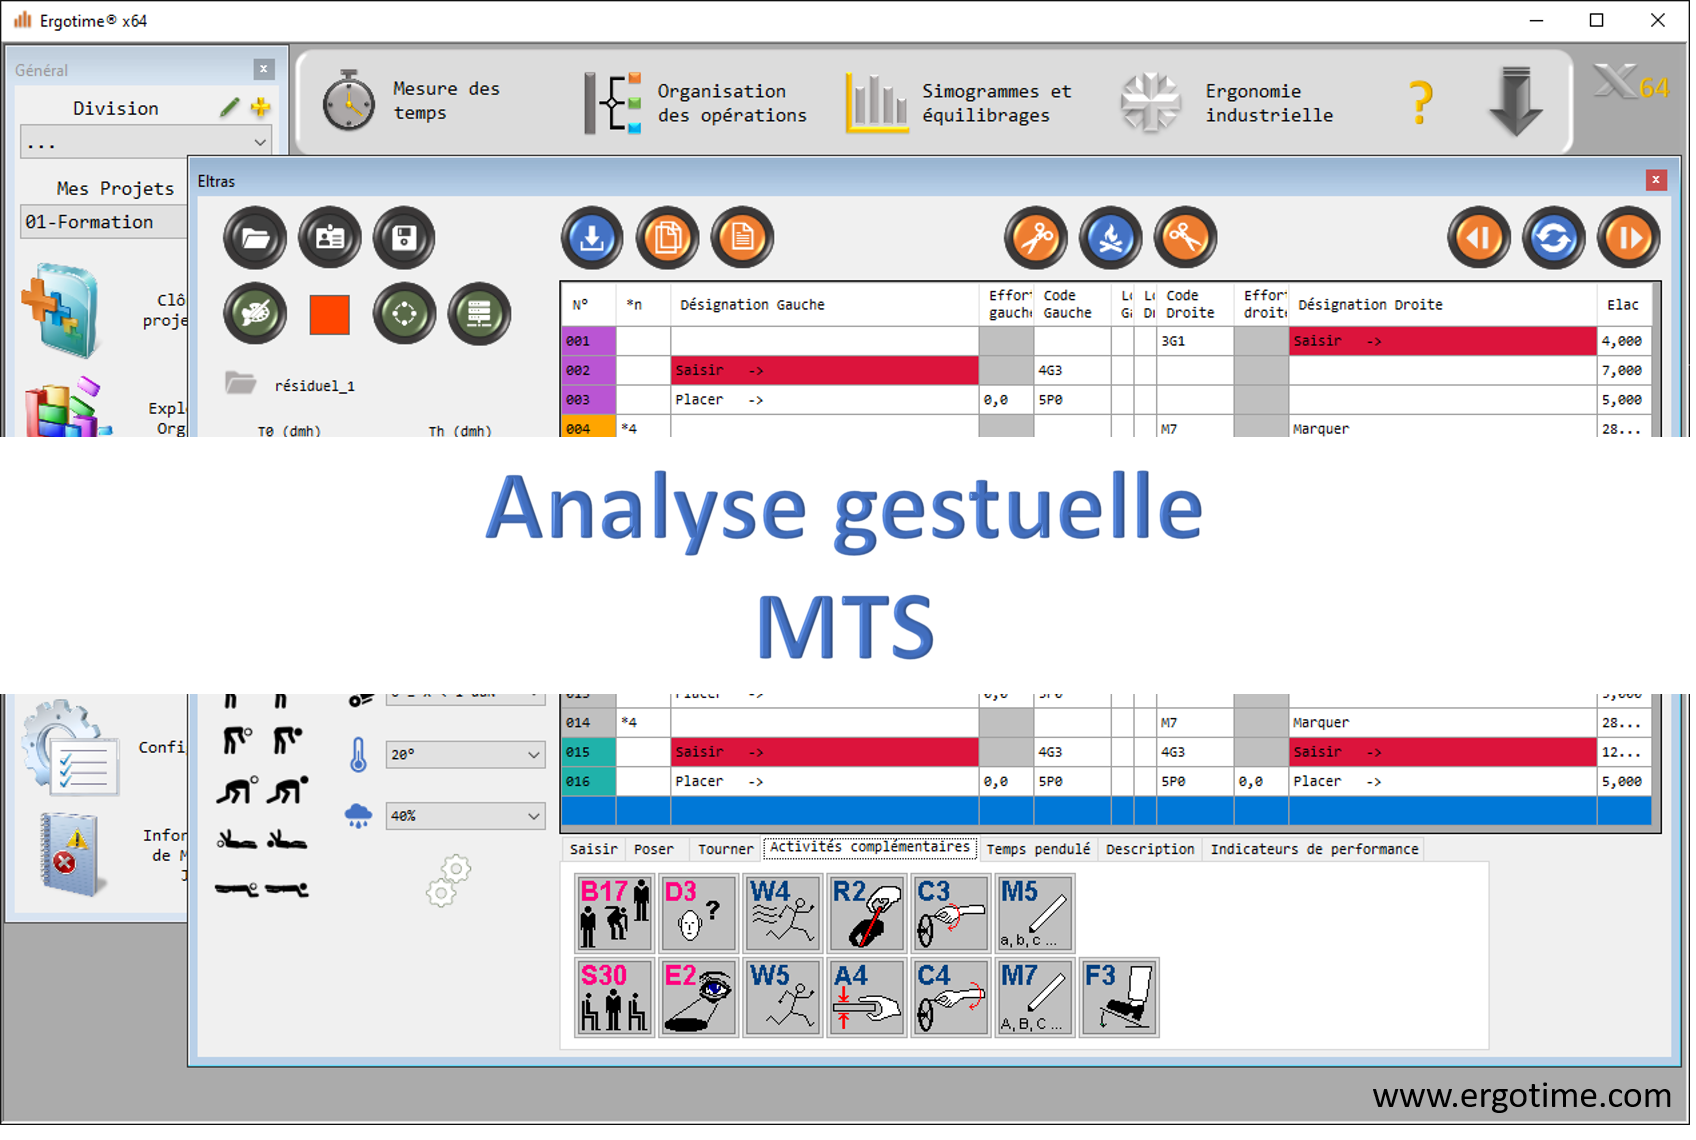Switch to the Description tab
The width and height of the screenshot is (1696, 1140).
pyautogui.click(x=1150, y=849)
